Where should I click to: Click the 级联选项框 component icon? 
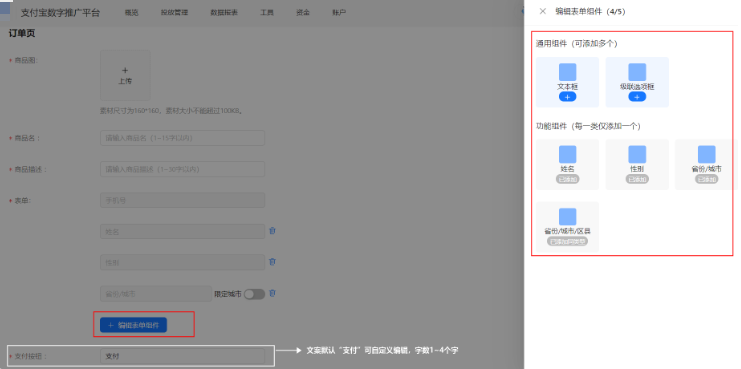pyautogui.click(x=637, y=72)
